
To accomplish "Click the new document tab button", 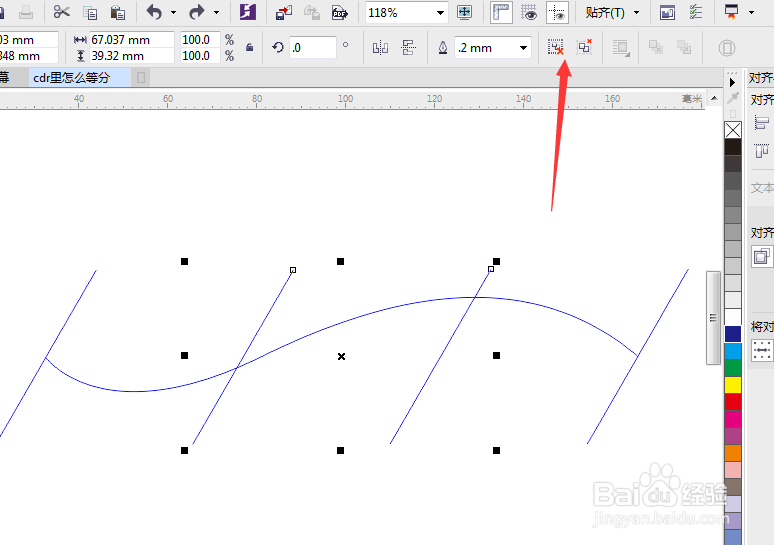I will [x=141, y=78].
